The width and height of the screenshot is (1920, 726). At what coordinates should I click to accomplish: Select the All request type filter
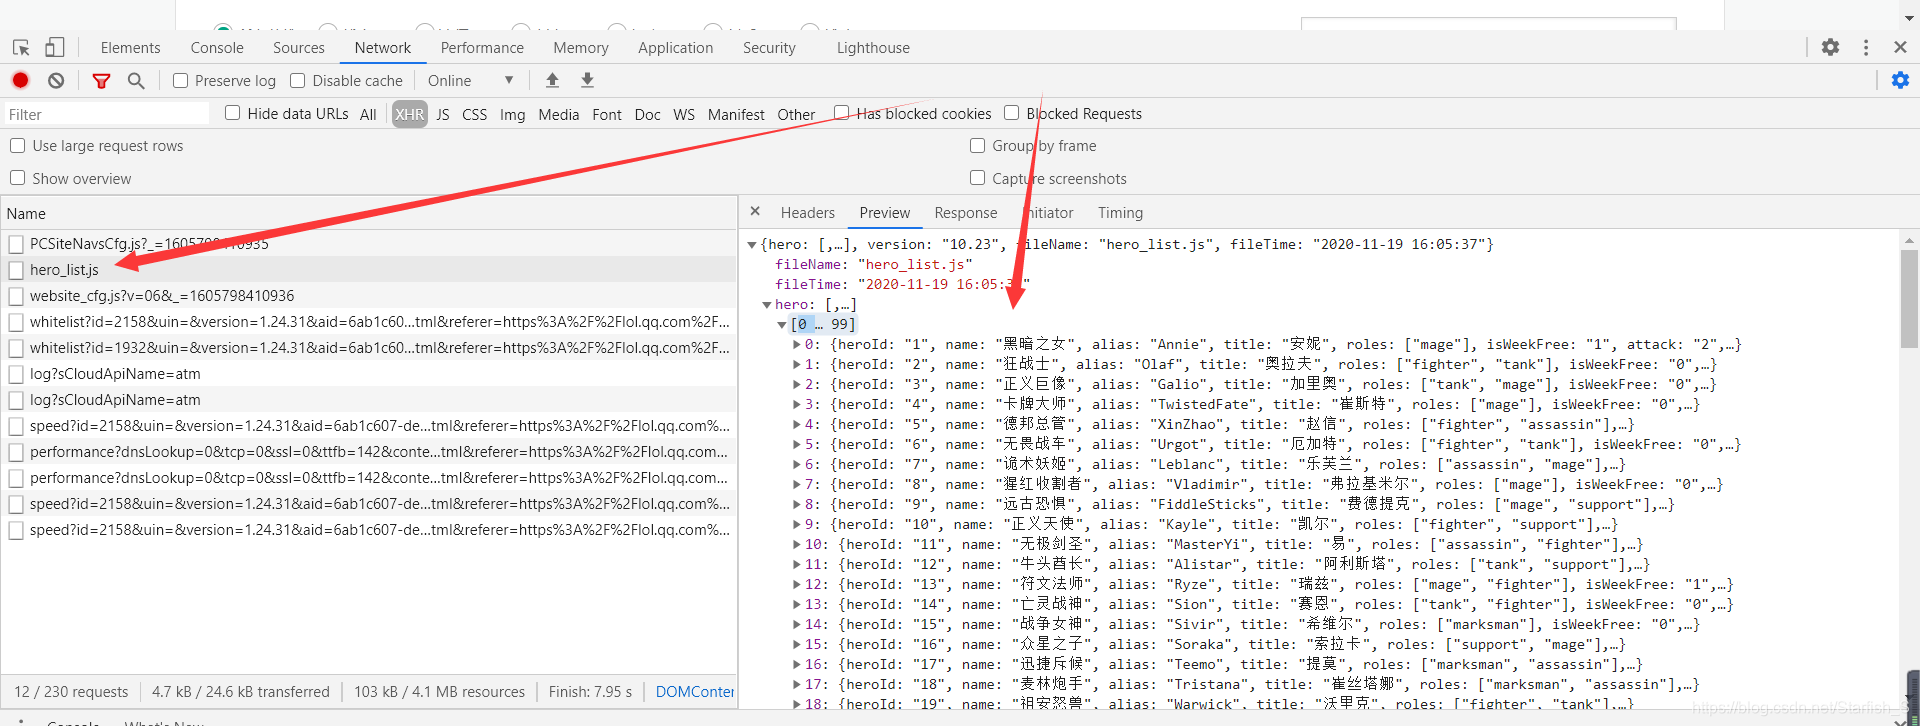point(368,114)
